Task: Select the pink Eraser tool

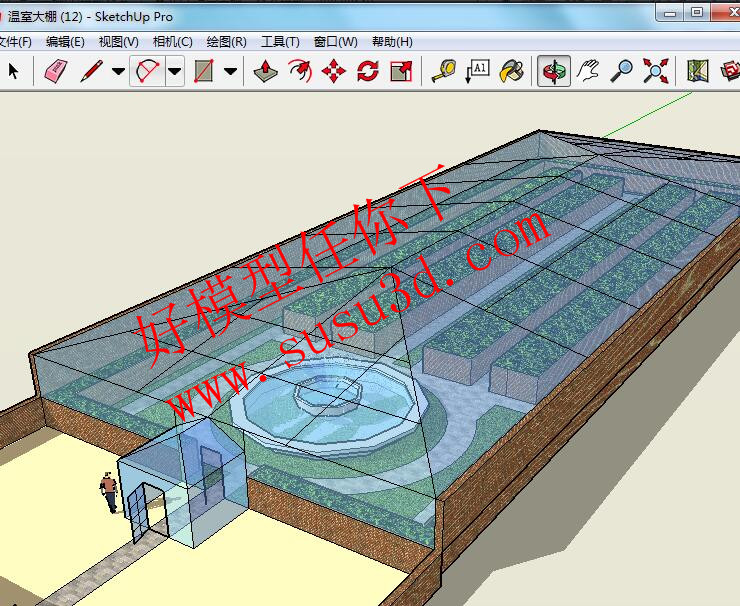Action: pyautogui.click(x=56, y=71)
